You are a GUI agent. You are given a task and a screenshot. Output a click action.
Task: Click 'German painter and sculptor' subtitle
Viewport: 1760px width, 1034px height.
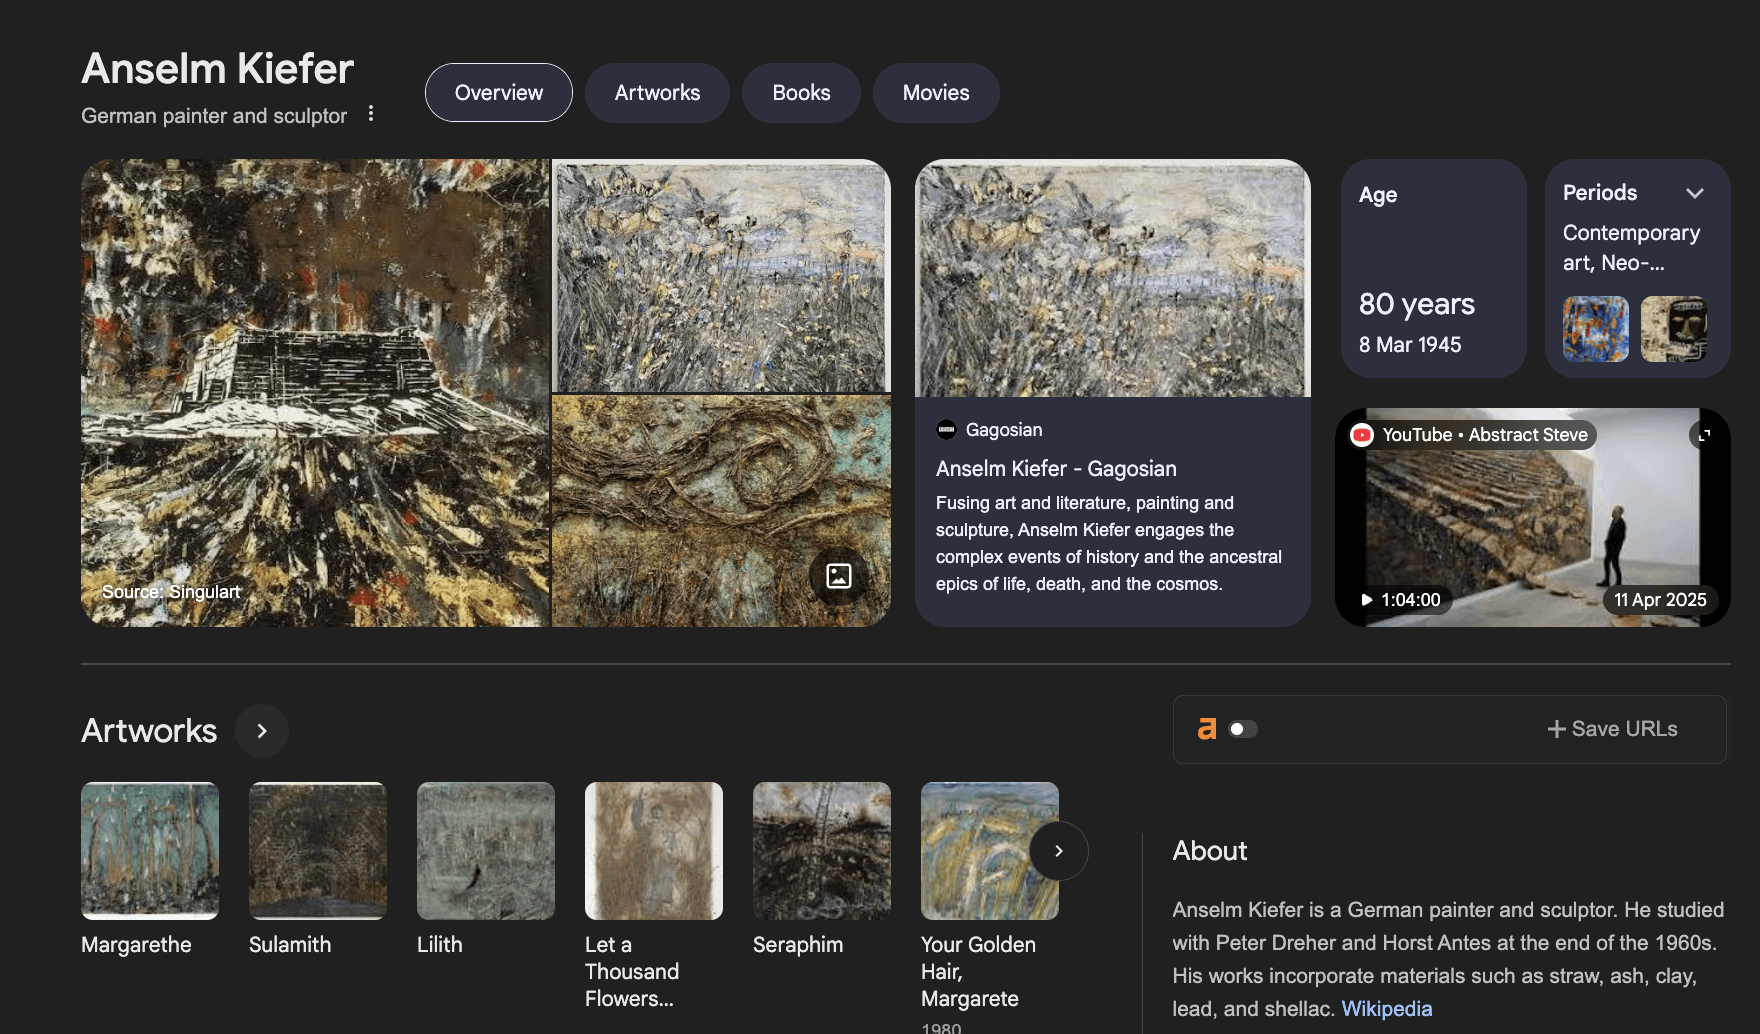[214, 116]
